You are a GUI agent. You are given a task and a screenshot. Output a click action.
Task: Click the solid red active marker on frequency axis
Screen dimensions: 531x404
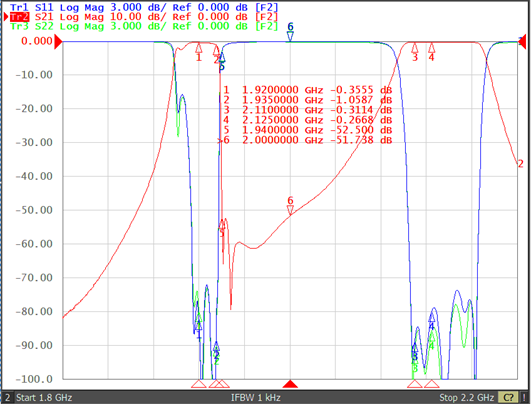tap(290, 384)
